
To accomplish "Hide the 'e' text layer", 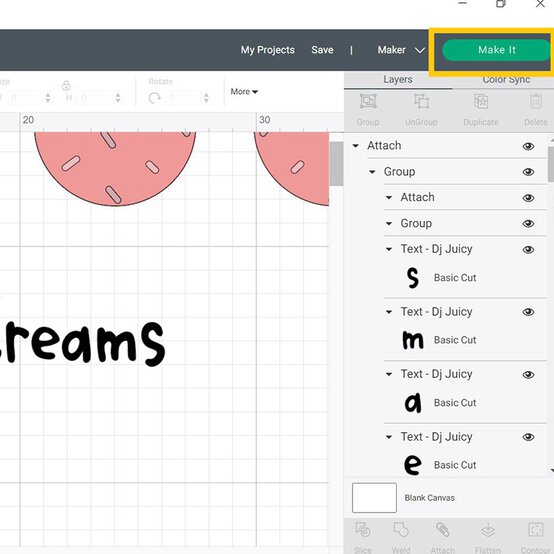I will (x=528, y=437).
